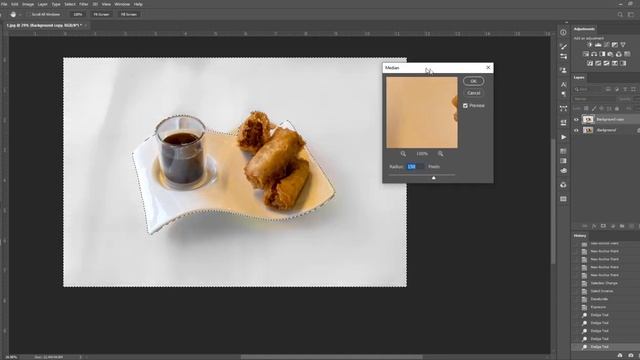Toggle lock all on layer

coord(617,109)
